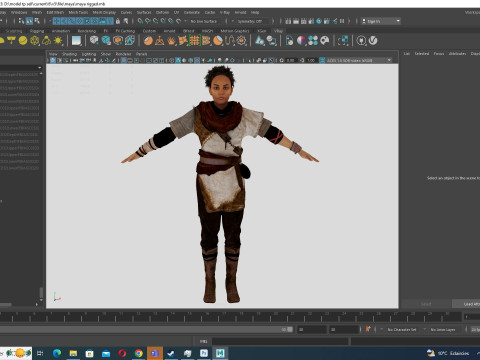Click the orange joystick-like shelf icon
The height and width of the screenshot is (360, 480).
160,41
